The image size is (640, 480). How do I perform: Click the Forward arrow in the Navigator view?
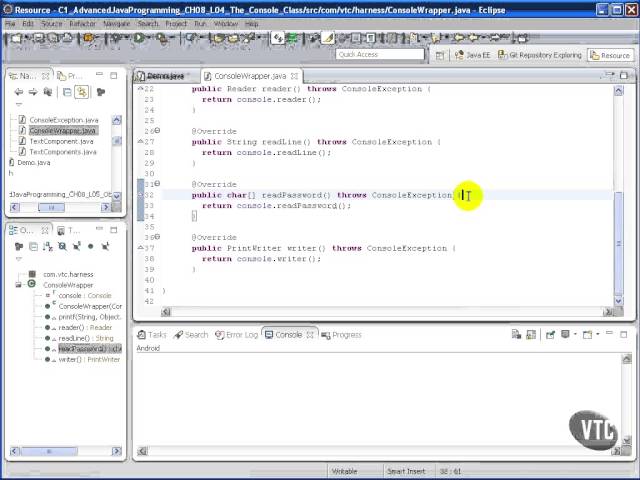[33, 92]
